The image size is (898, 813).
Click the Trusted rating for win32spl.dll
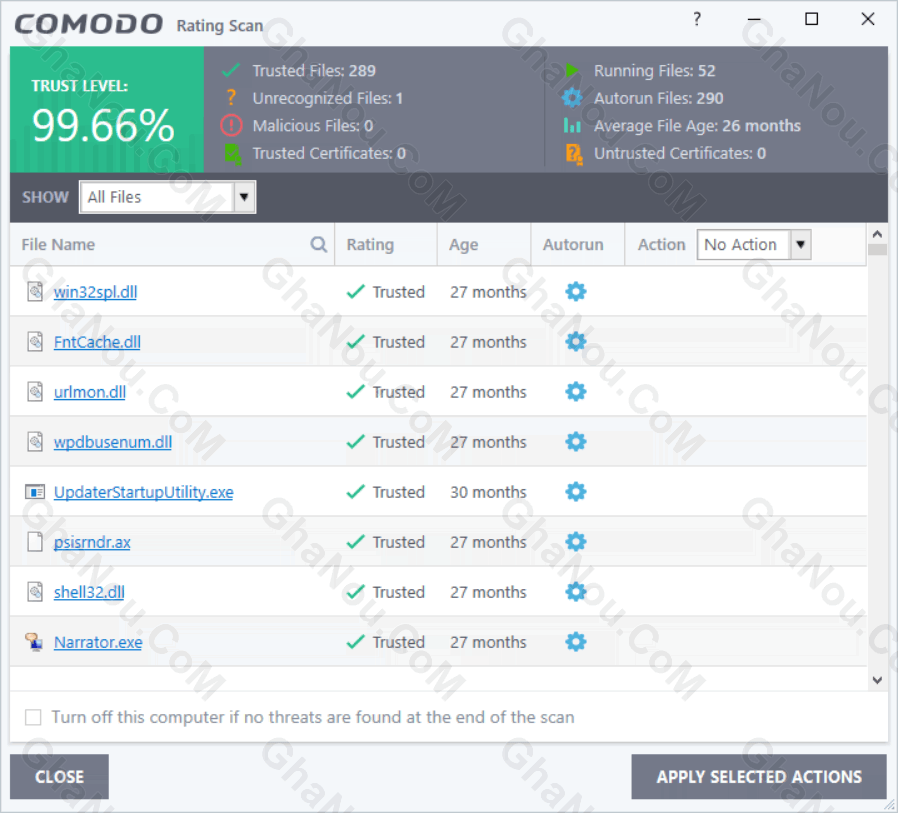(x=385, y=291)
